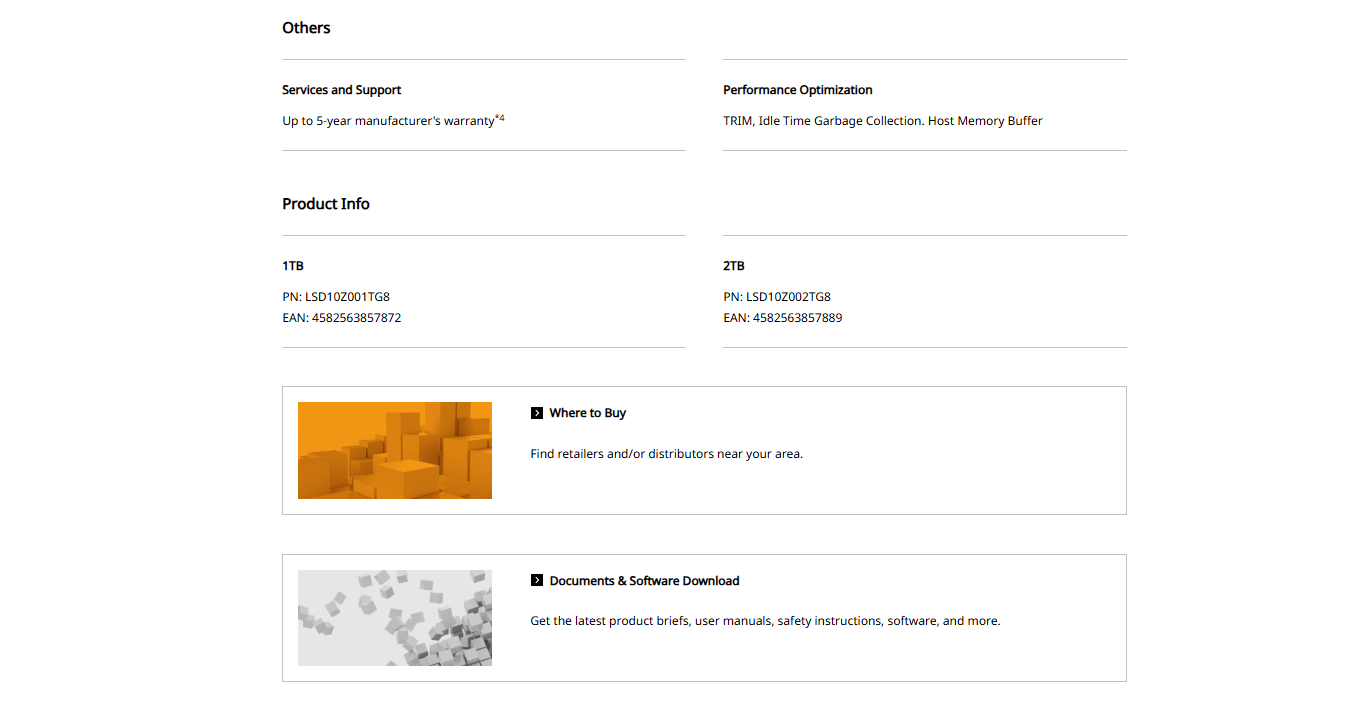Click the Performance Optimization label

pos(798,90)
